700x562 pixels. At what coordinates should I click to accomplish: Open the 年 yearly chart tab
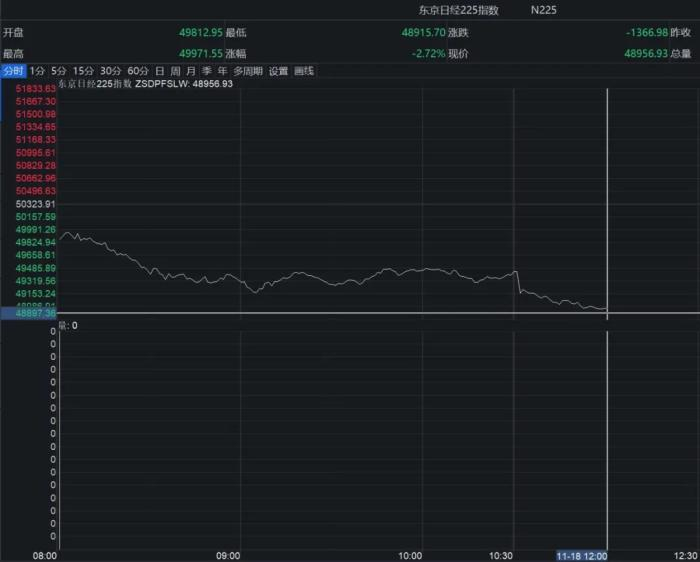(x=222, y=71)
